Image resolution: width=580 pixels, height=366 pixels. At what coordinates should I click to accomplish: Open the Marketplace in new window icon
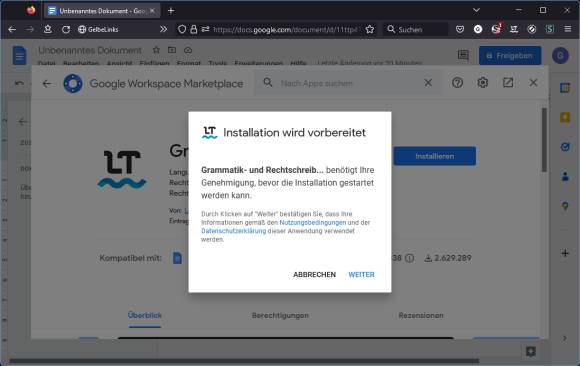[x=508, y=83]
